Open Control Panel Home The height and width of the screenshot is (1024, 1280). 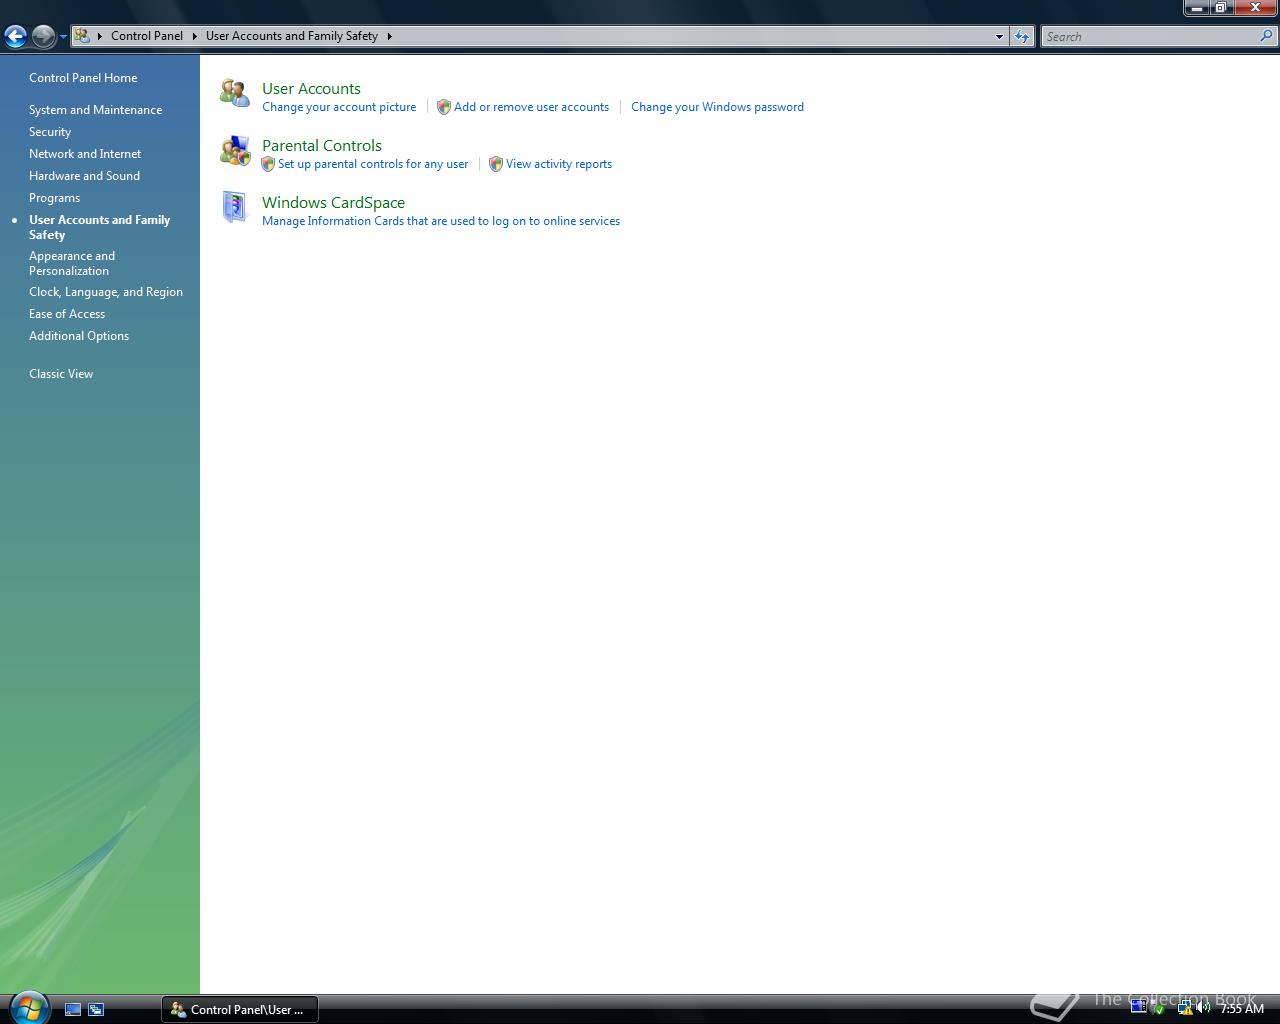pos(83,78)
